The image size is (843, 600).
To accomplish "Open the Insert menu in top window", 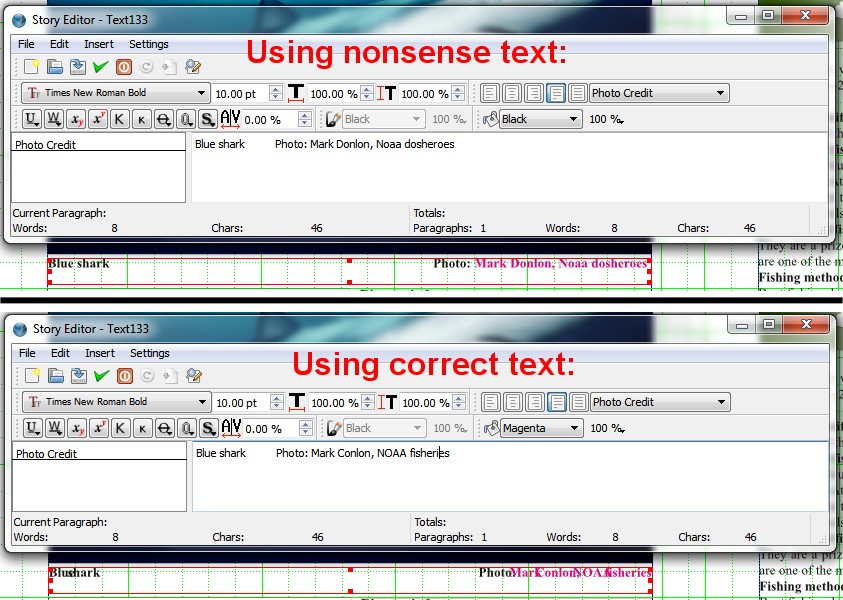I will (x=99, y=44).
